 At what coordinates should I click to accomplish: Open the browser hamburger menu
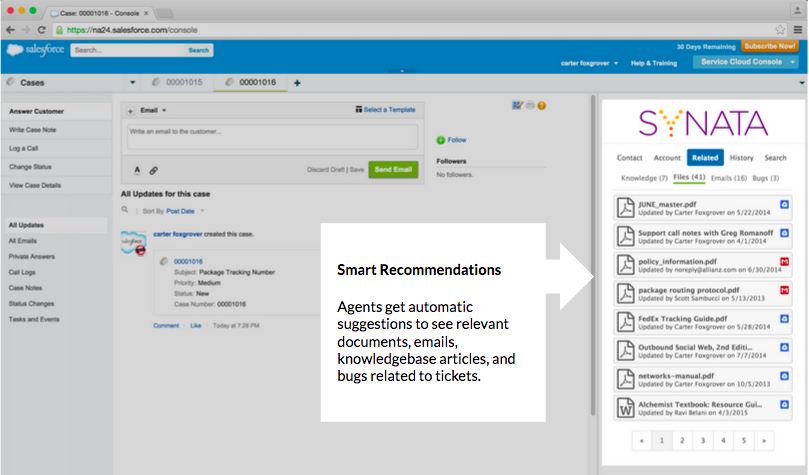[x=798, y=30]
